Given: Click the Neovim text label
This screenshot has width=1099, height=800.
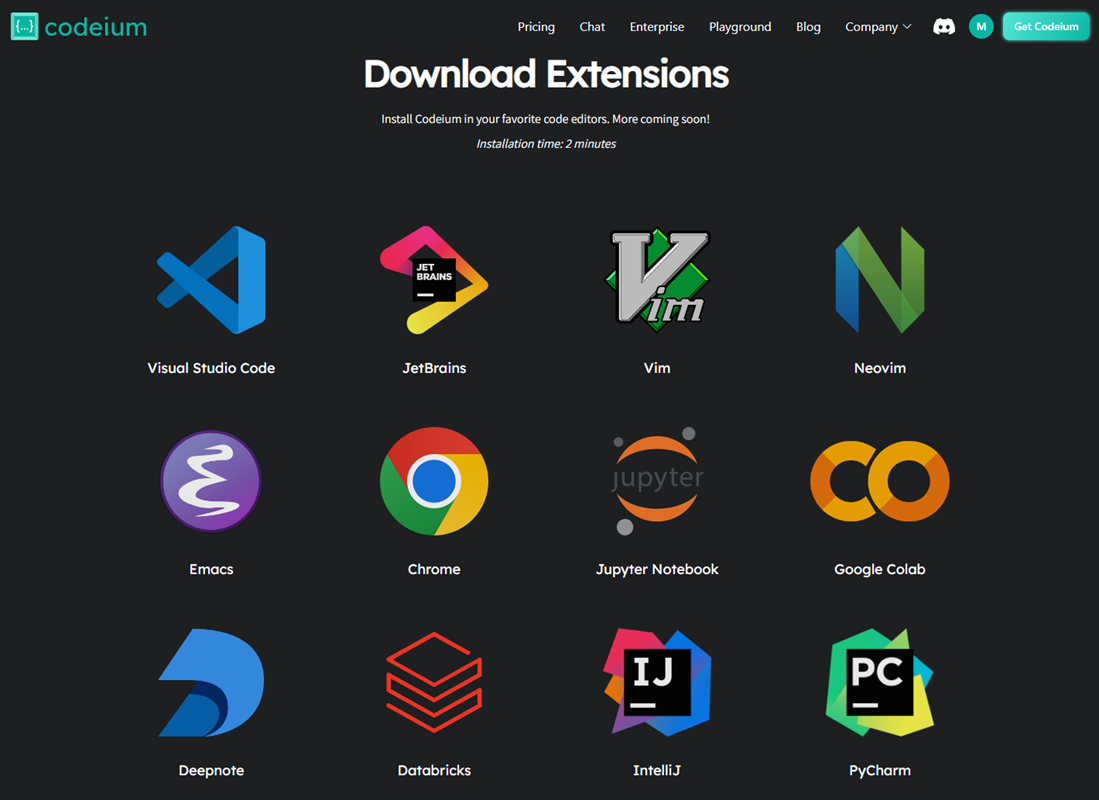Looking at the screenshot, I should (x=880, y=368).
